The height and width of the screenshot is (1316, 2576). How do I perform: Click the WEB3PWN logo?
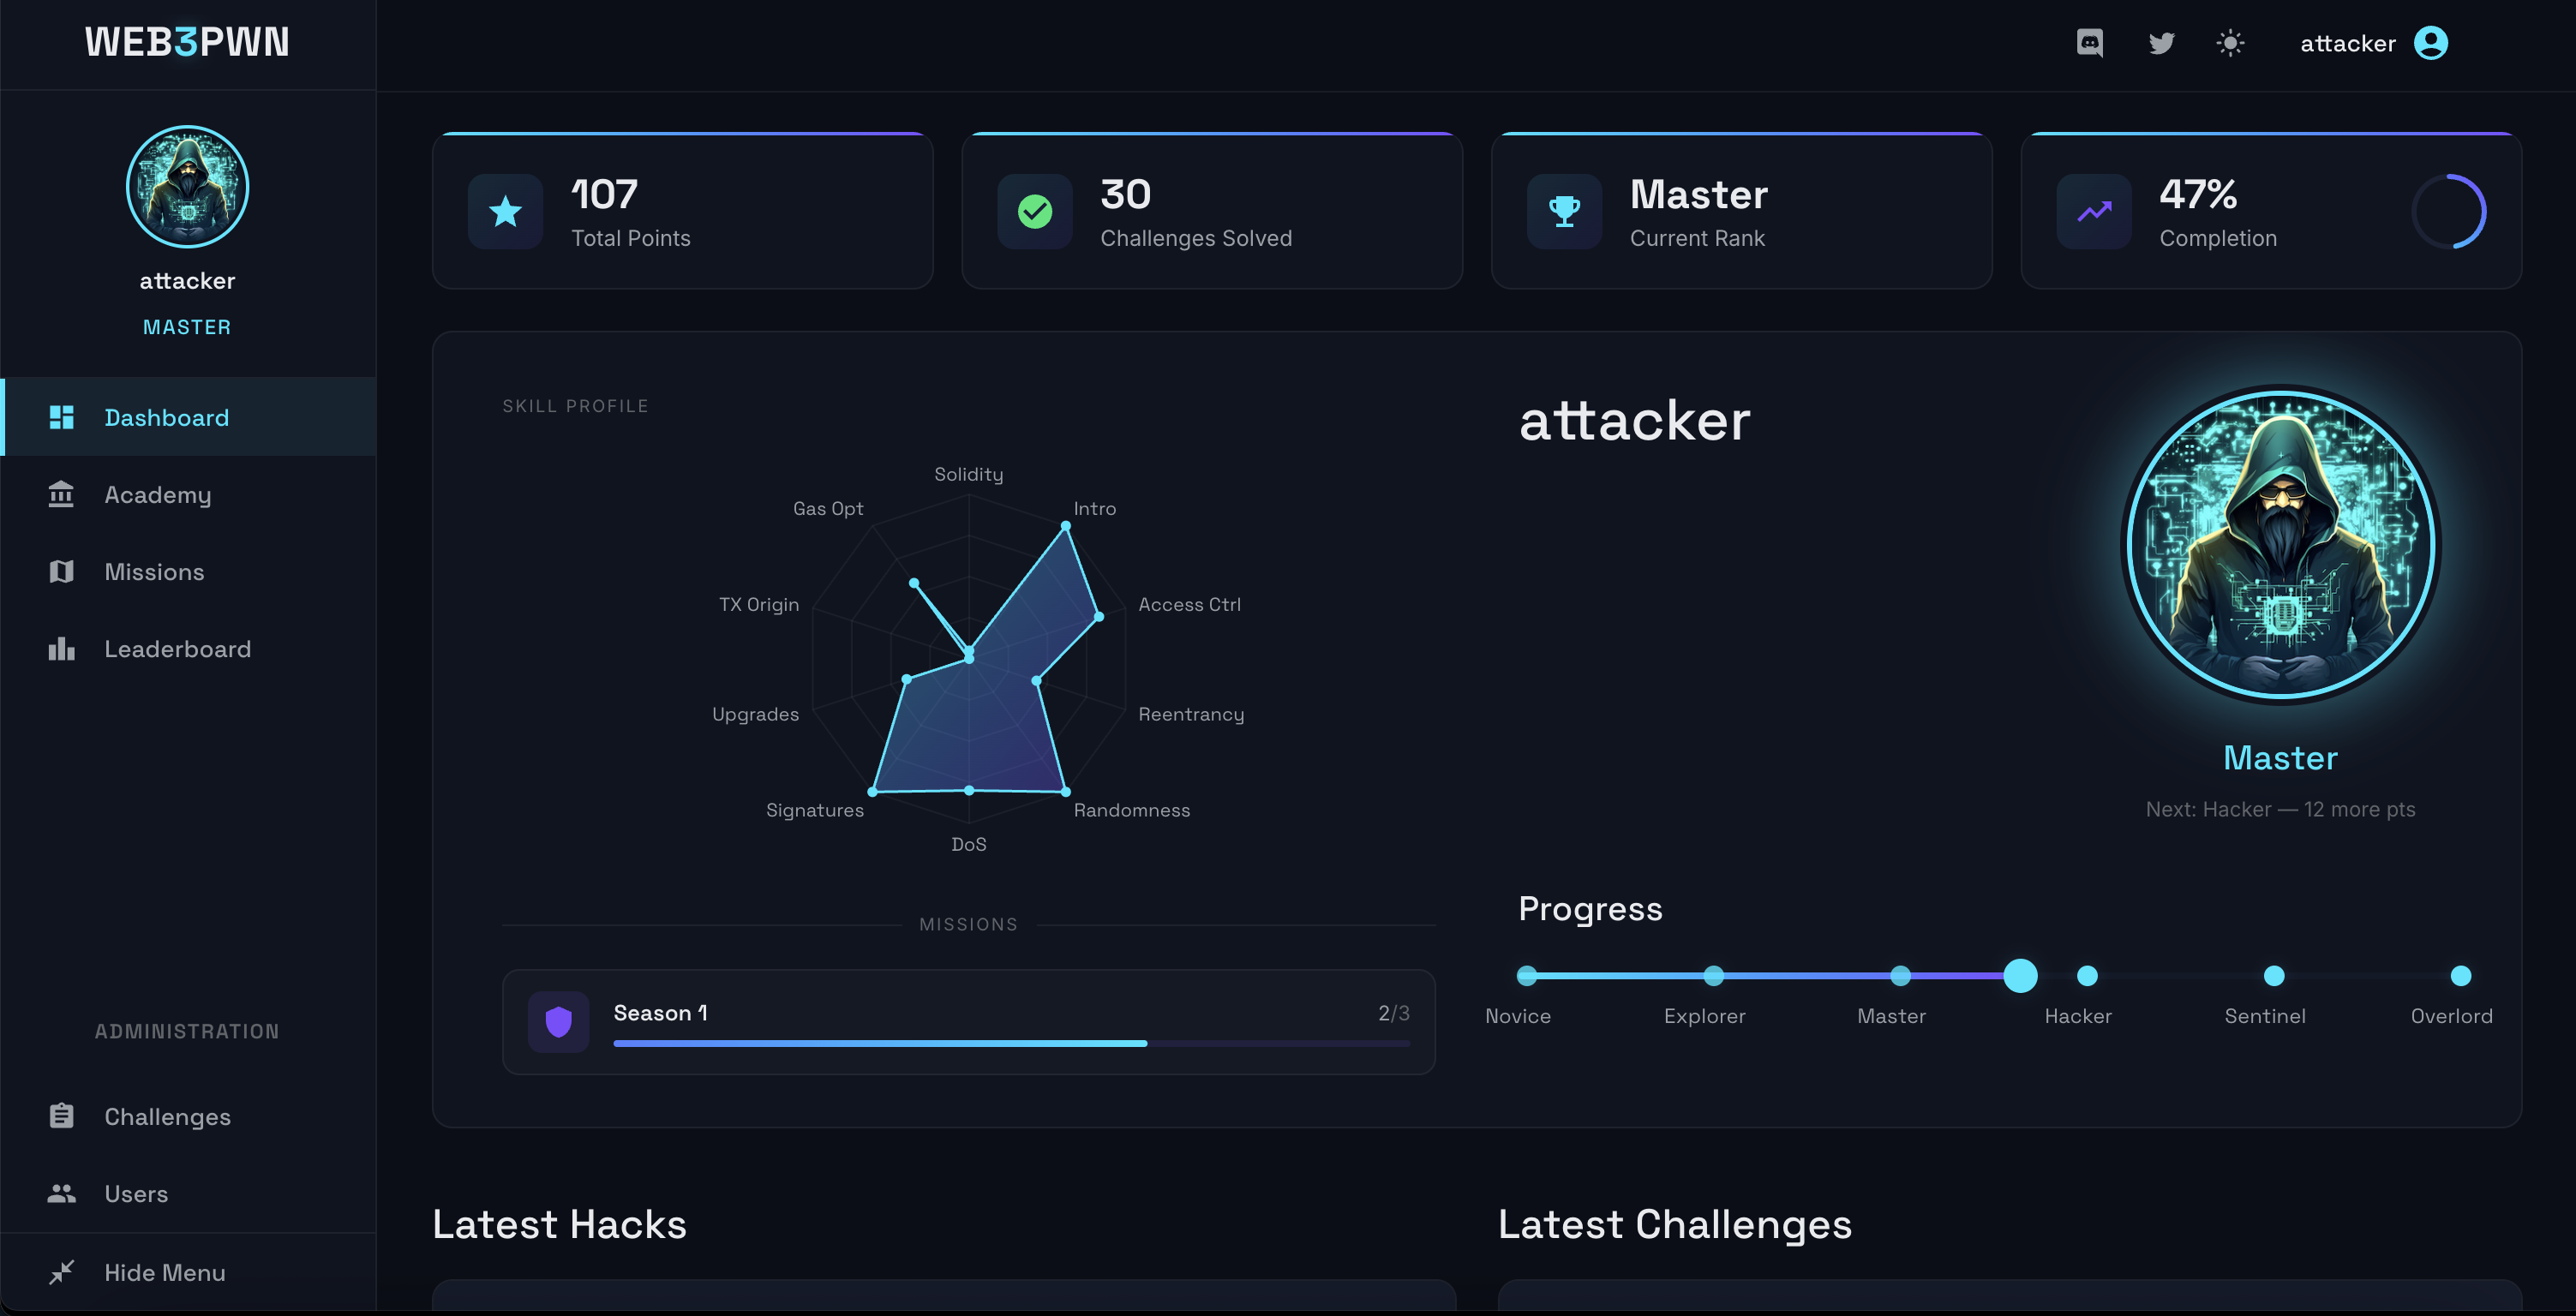click(x=187, y=42)
